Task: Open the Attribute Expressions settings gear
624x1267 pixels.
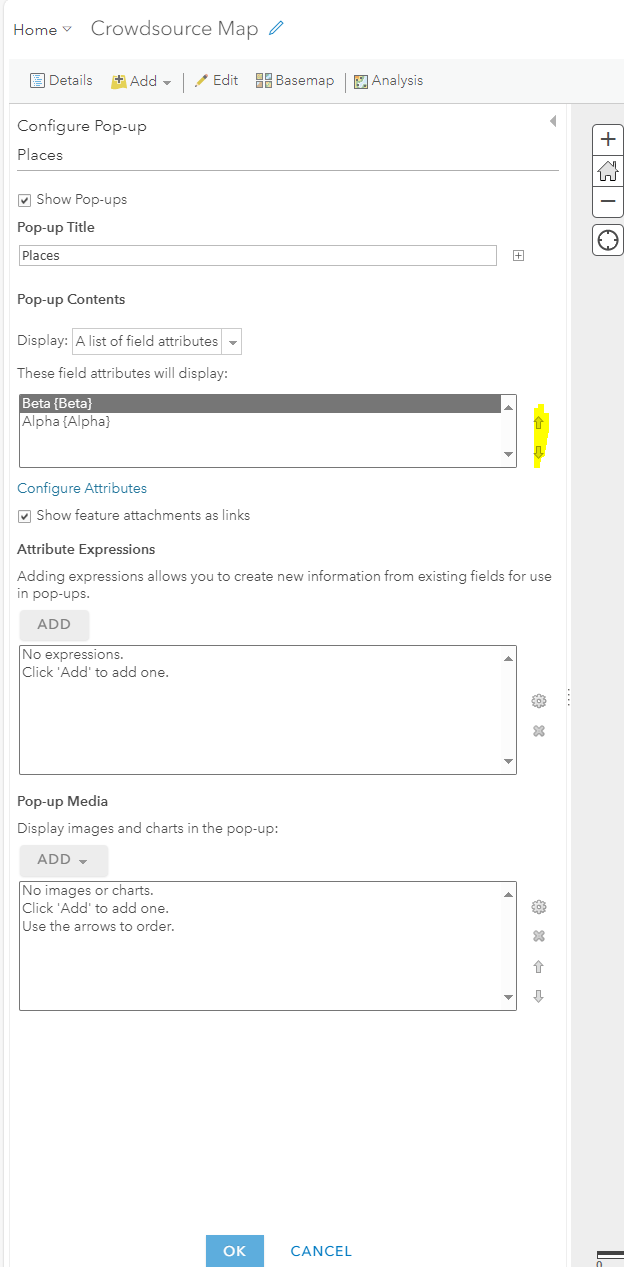Action: 539,701
